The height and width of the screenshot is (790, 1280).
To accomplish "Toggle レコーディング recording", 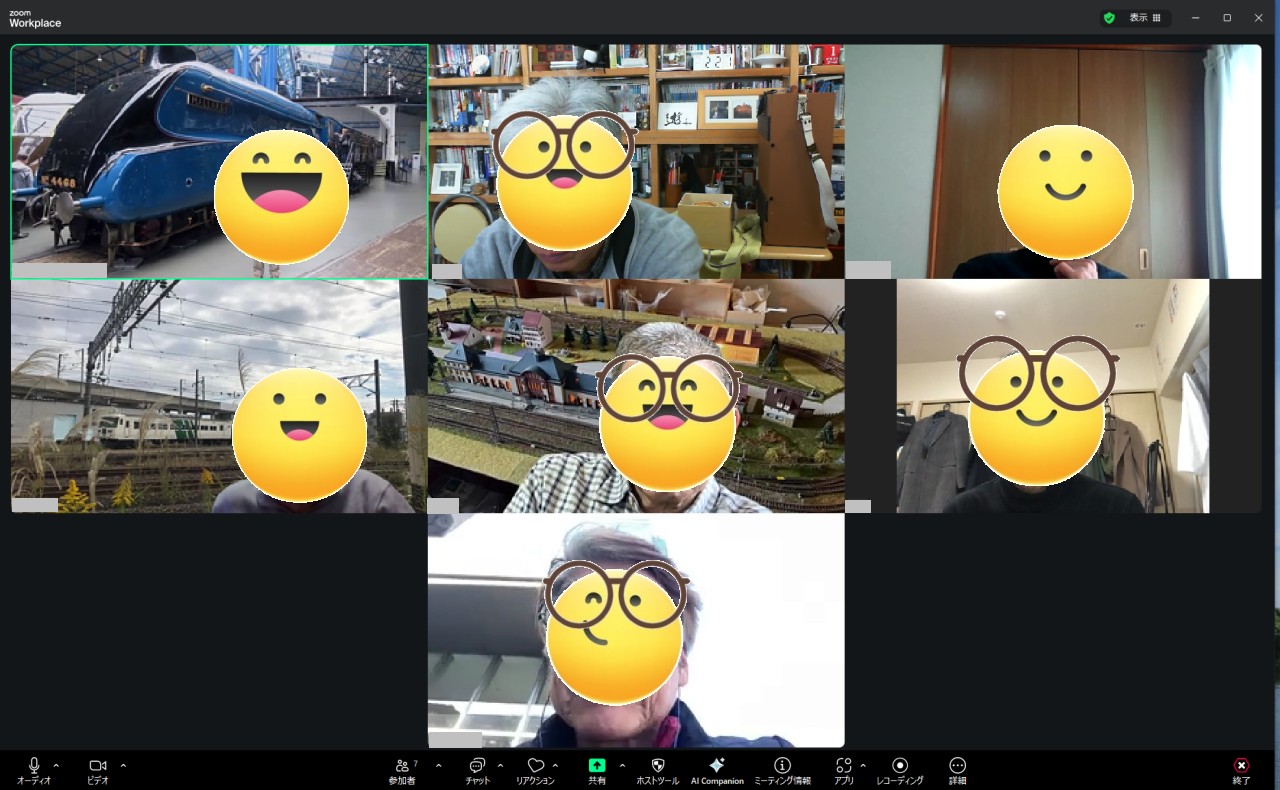I will tap(899, 766).
